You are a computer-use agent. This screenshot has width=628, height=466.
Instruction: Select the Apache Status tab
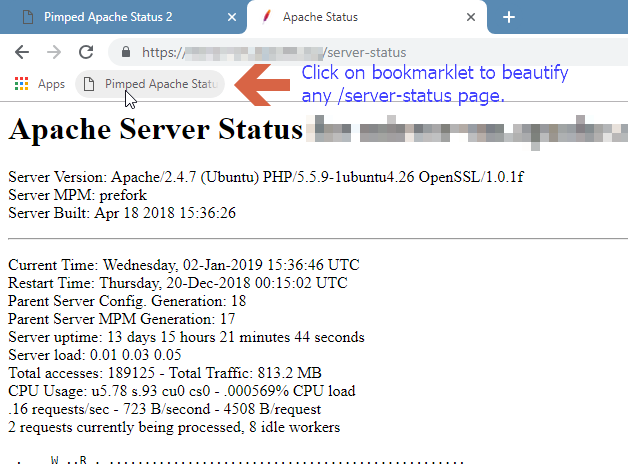point(366,17)
